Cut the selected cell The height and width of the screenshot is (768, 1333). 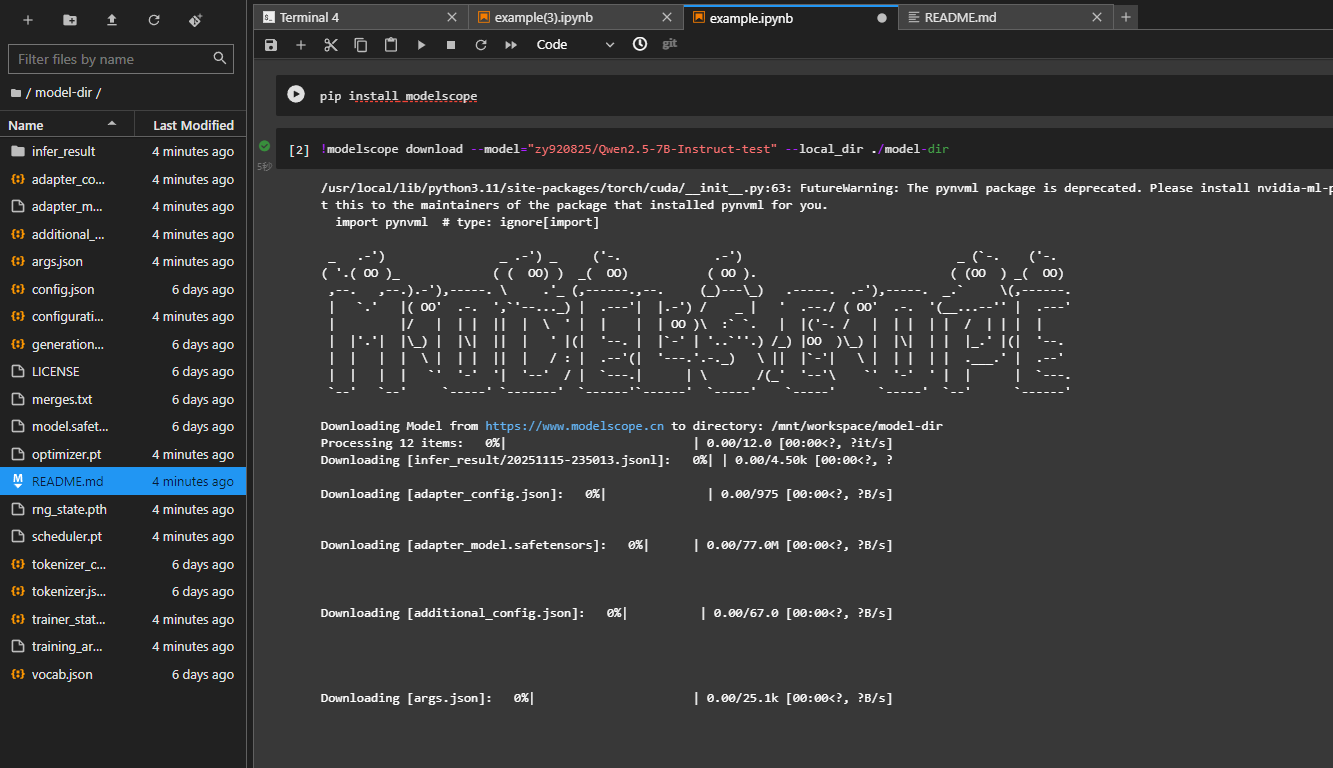331,45
